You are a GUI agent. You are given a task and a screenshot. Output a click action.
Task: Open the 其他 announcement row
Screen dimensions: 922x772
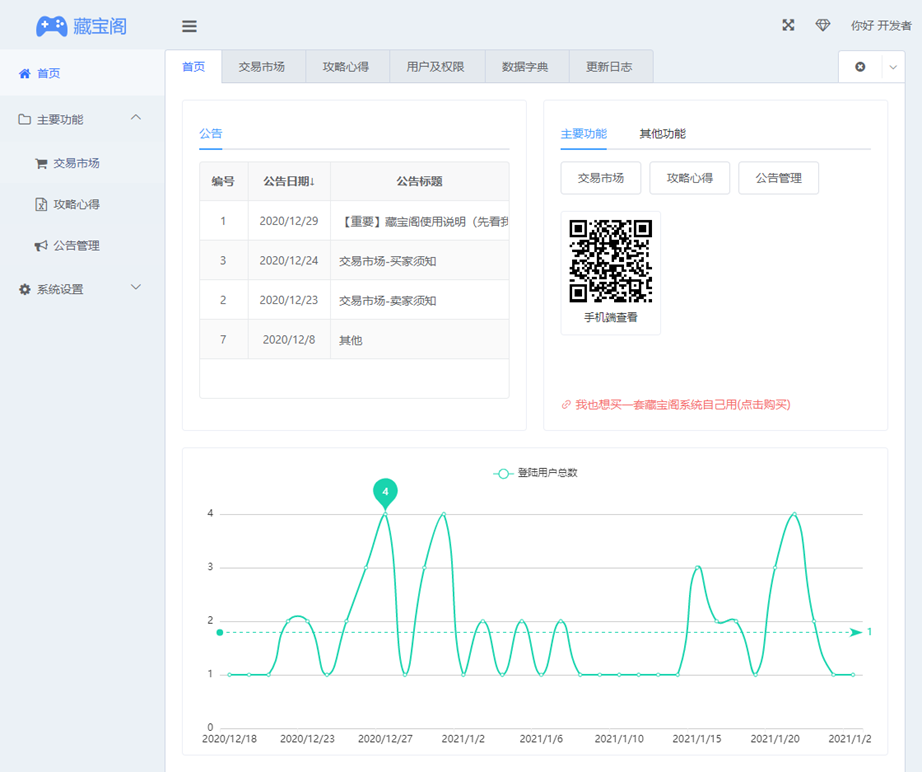coord(354,340)
